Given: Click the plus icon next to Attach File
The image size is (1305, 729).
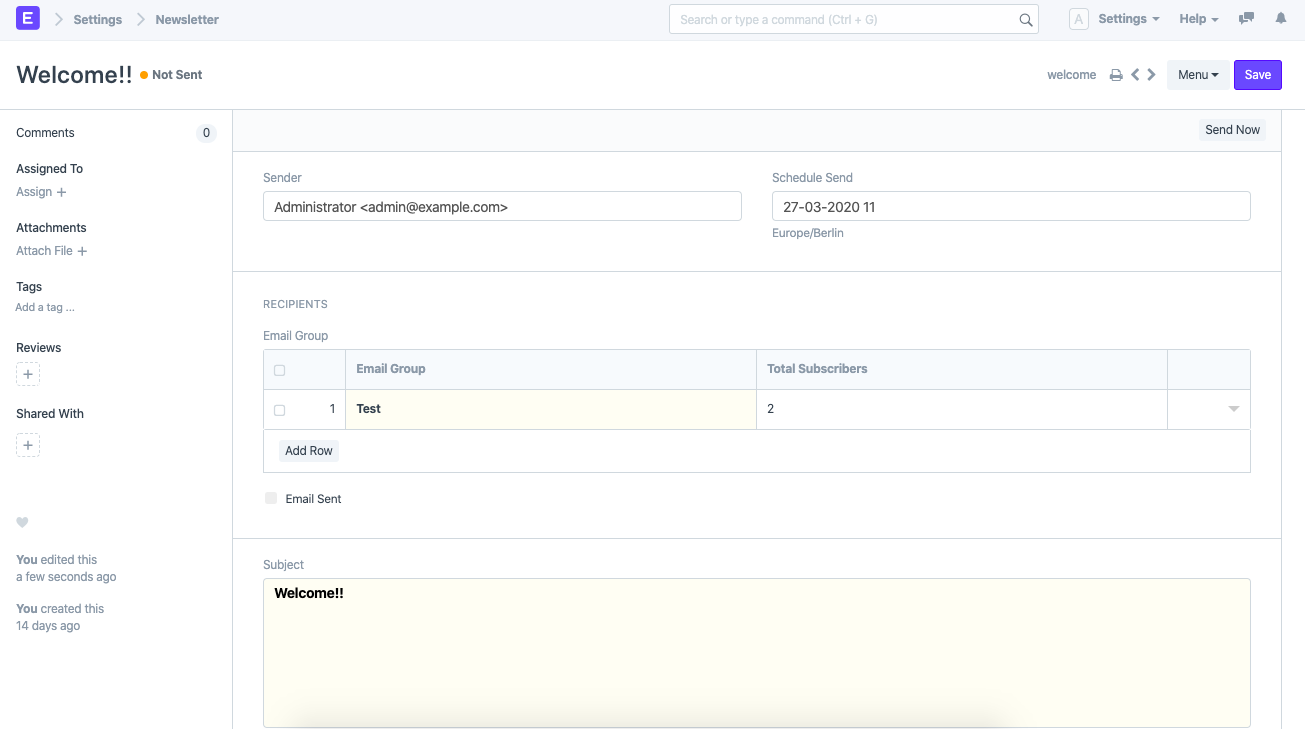Looking at the screenshot, I should point(82,251).
